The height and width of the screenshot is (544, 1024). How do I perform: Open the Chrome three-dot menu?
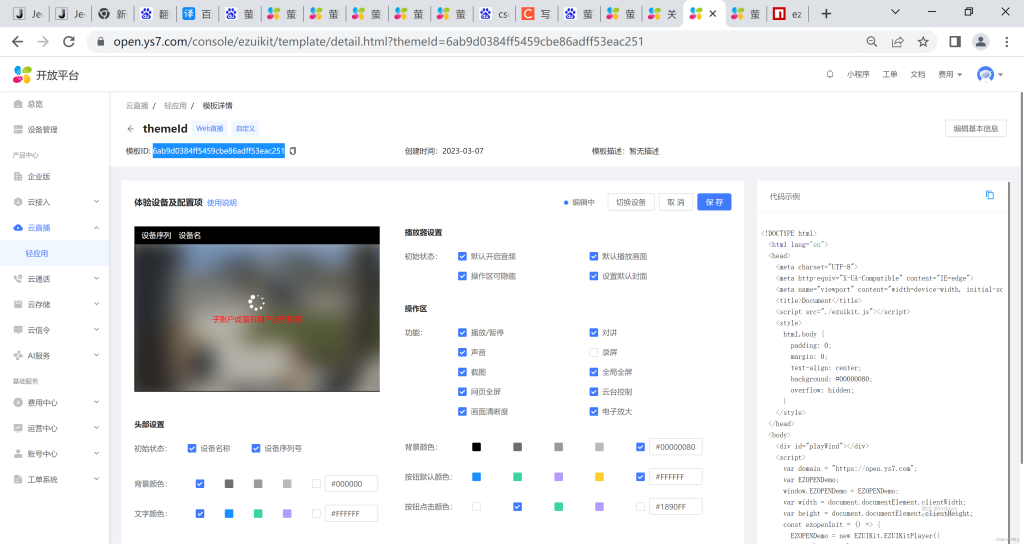(x=1006, y=42)
